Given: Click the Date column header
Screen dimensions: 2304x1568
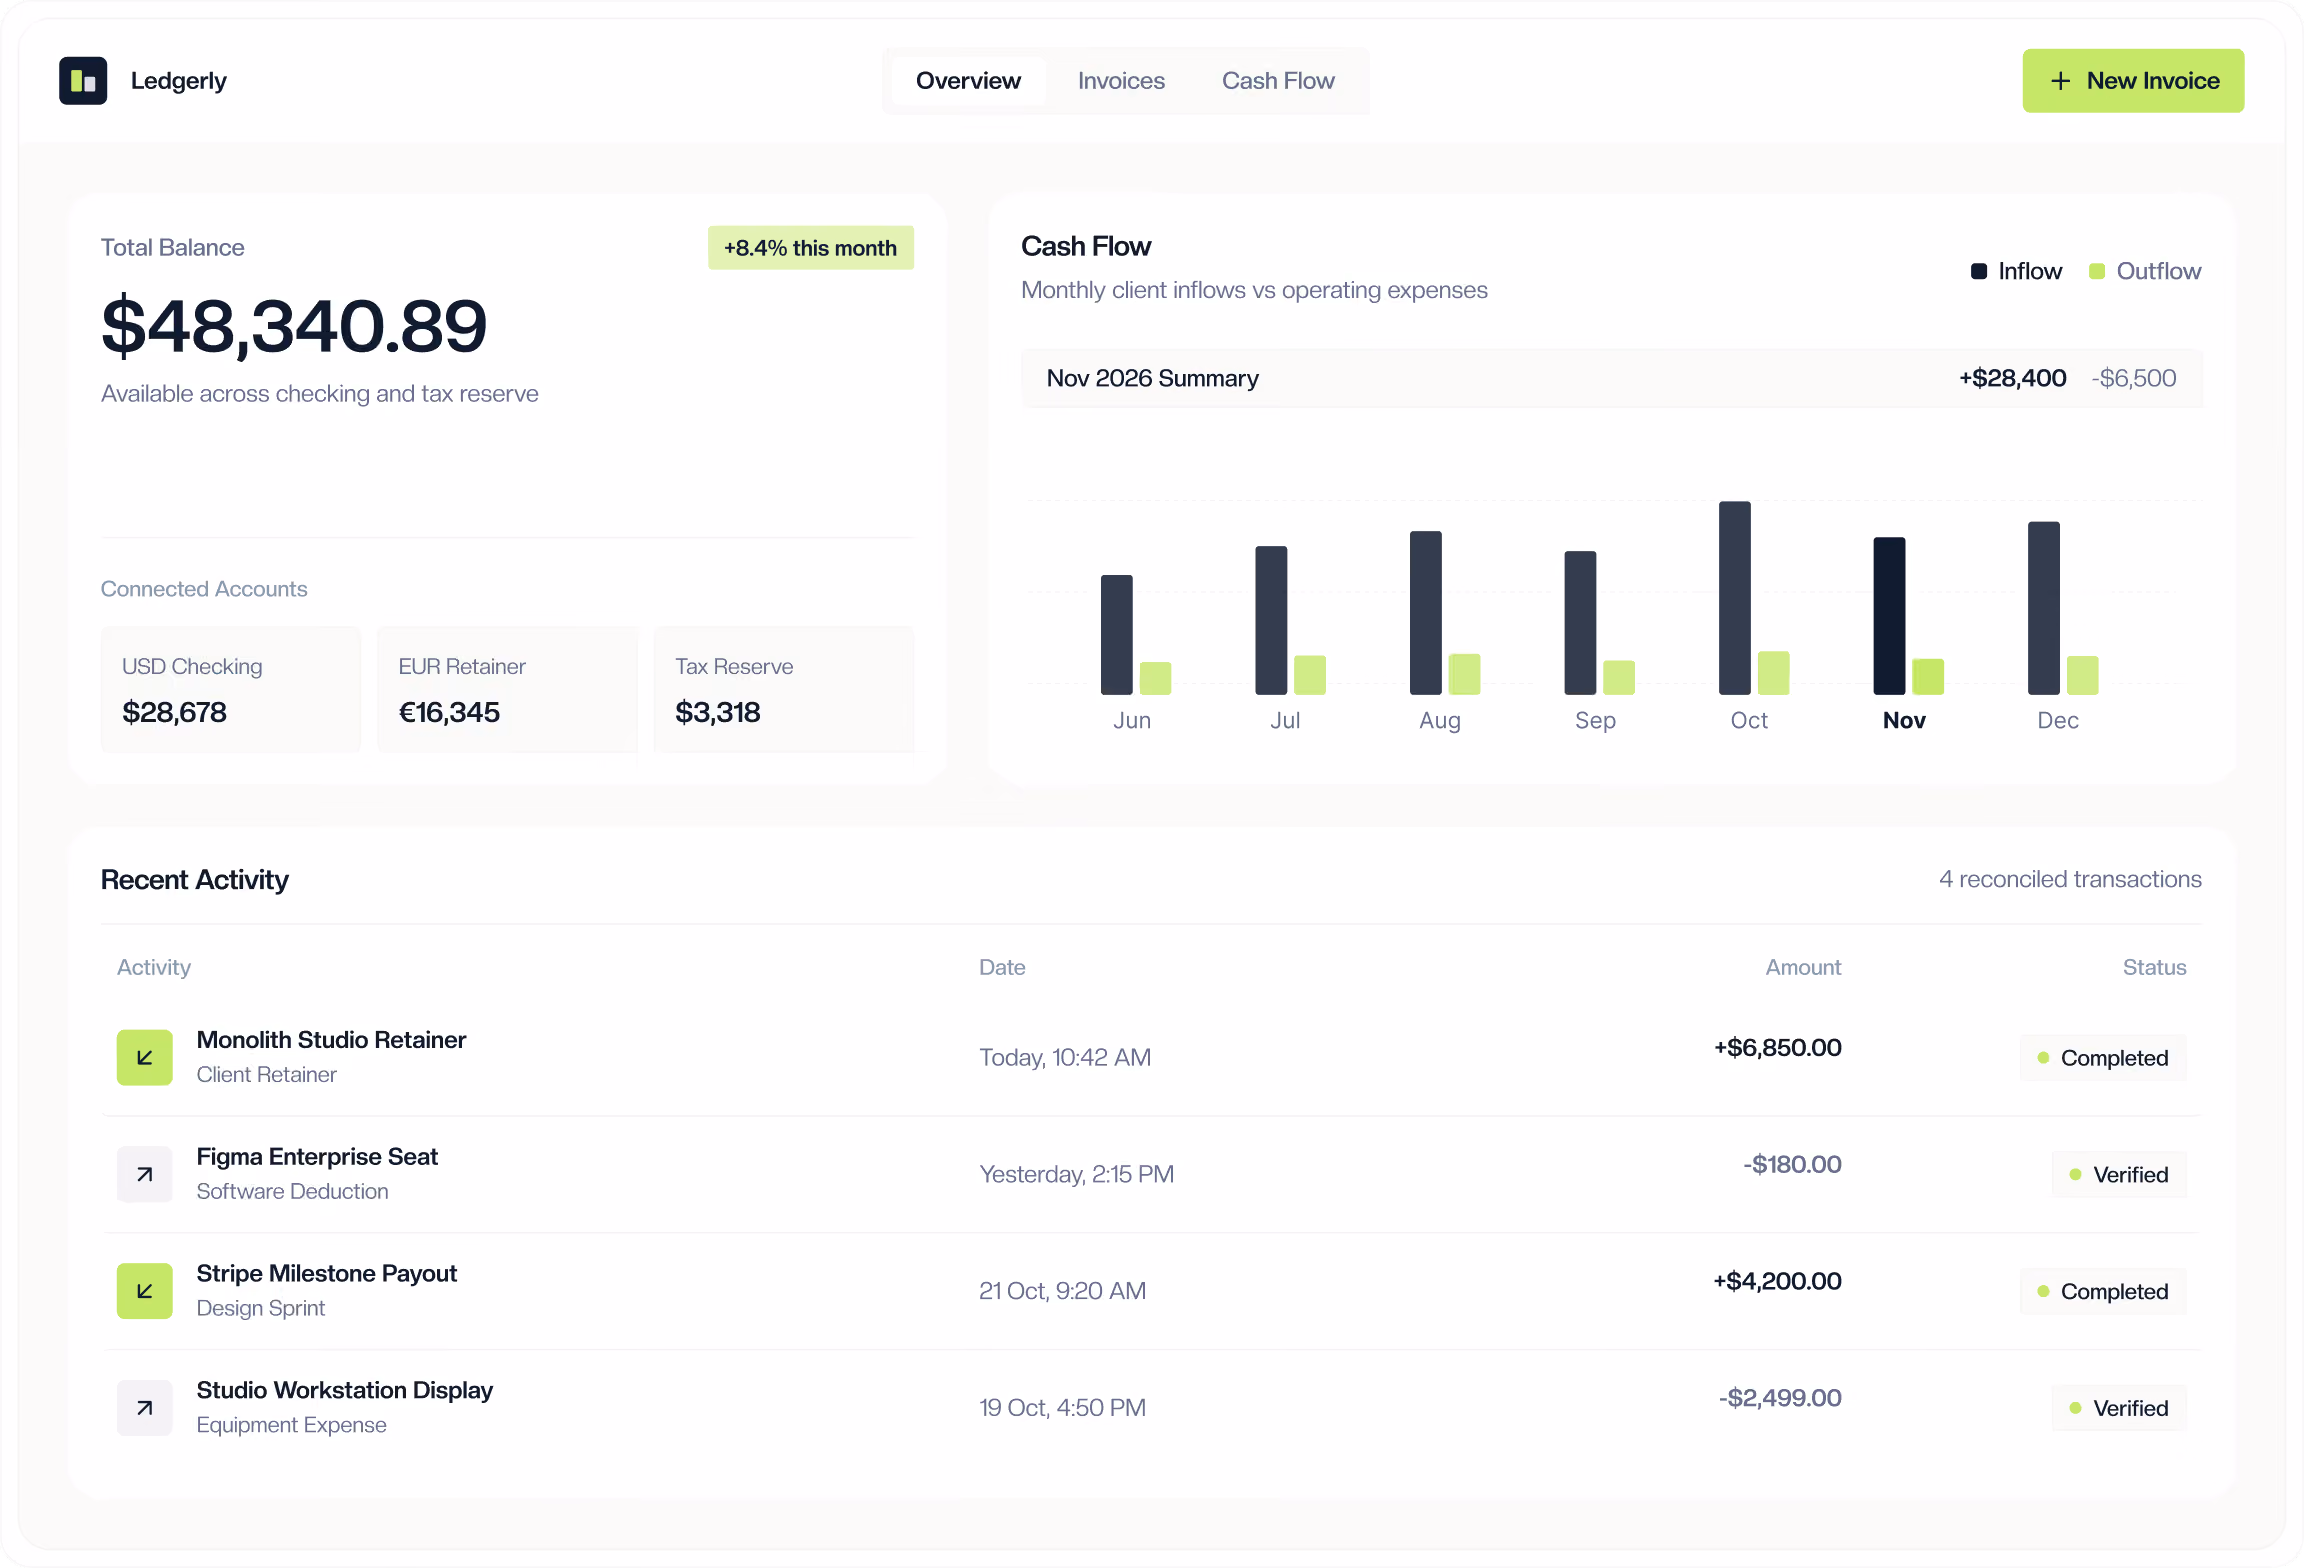Looking at the screenshot, I should pyautogui.click(x=1002, y=968).
